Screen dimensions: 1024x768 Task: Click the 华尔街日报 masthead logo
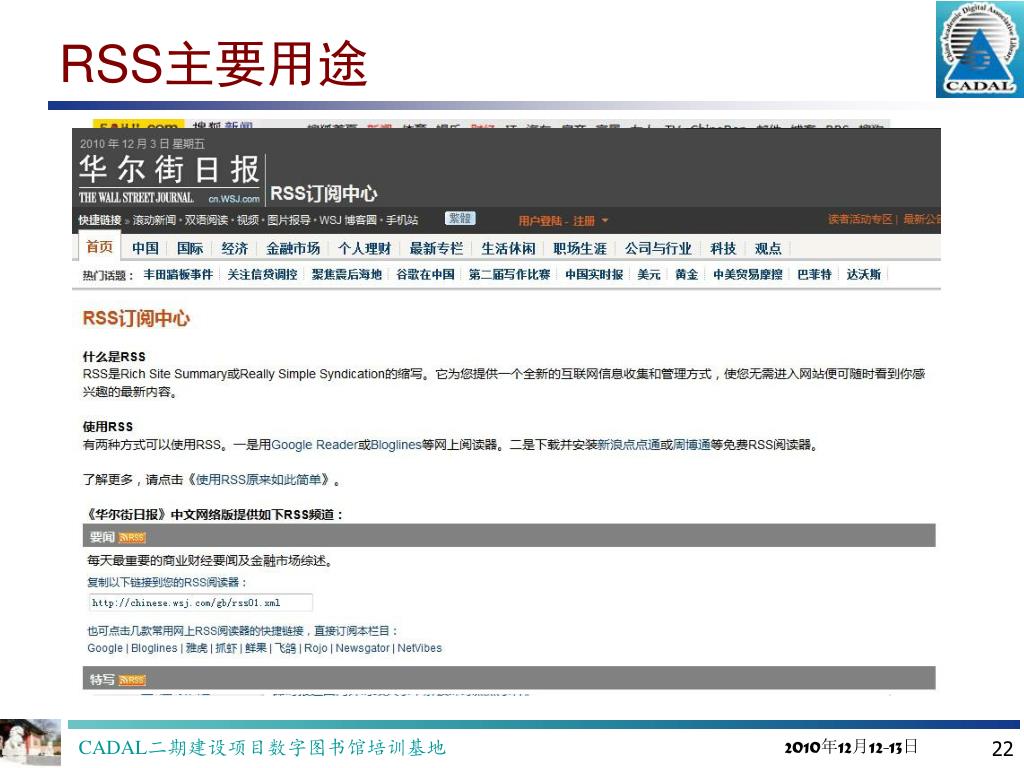169,170
